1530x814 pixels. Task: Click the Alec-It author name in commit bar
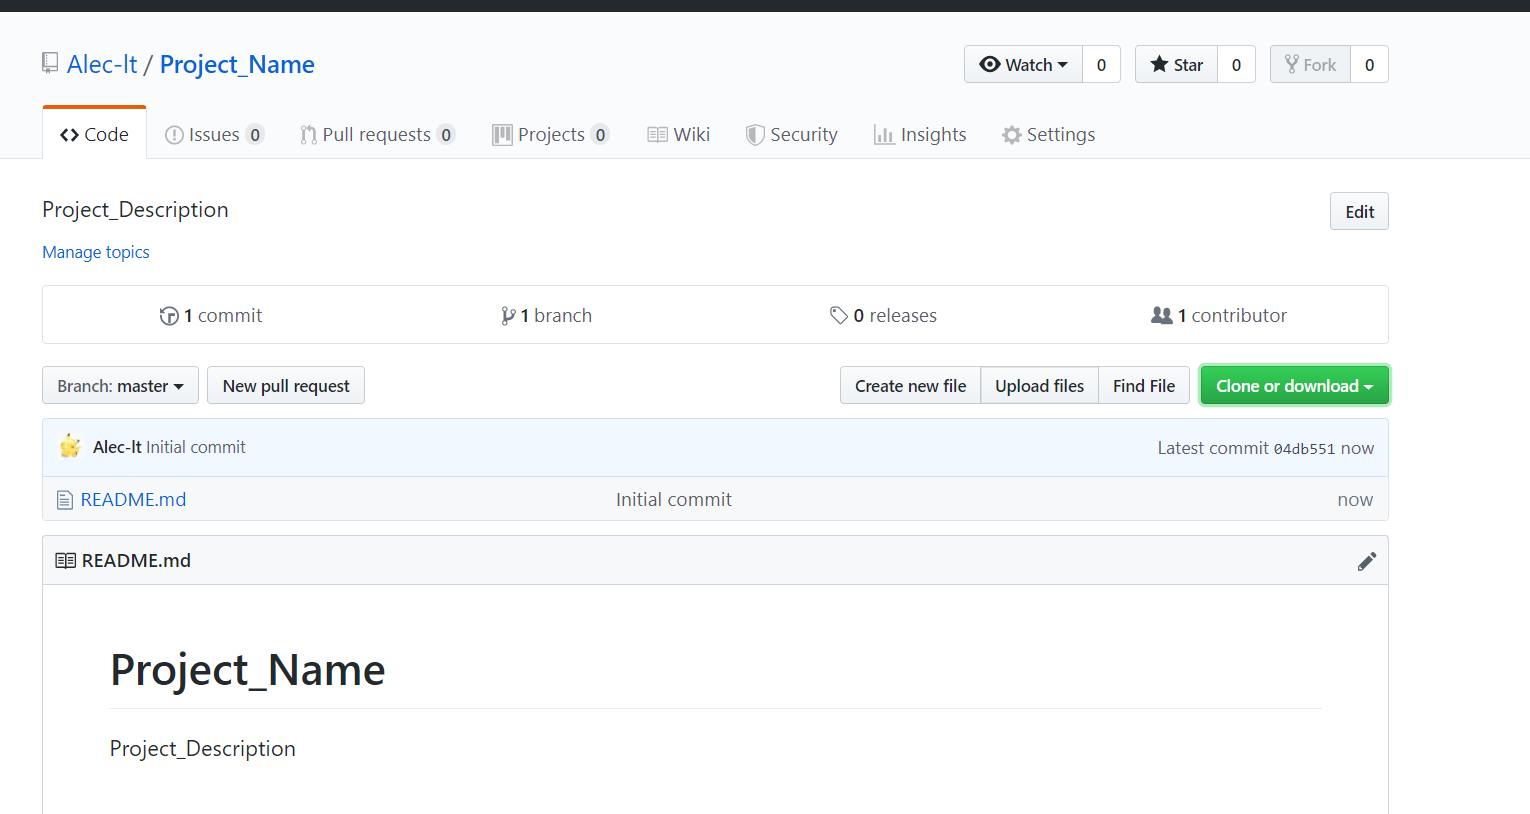point(117,447)
